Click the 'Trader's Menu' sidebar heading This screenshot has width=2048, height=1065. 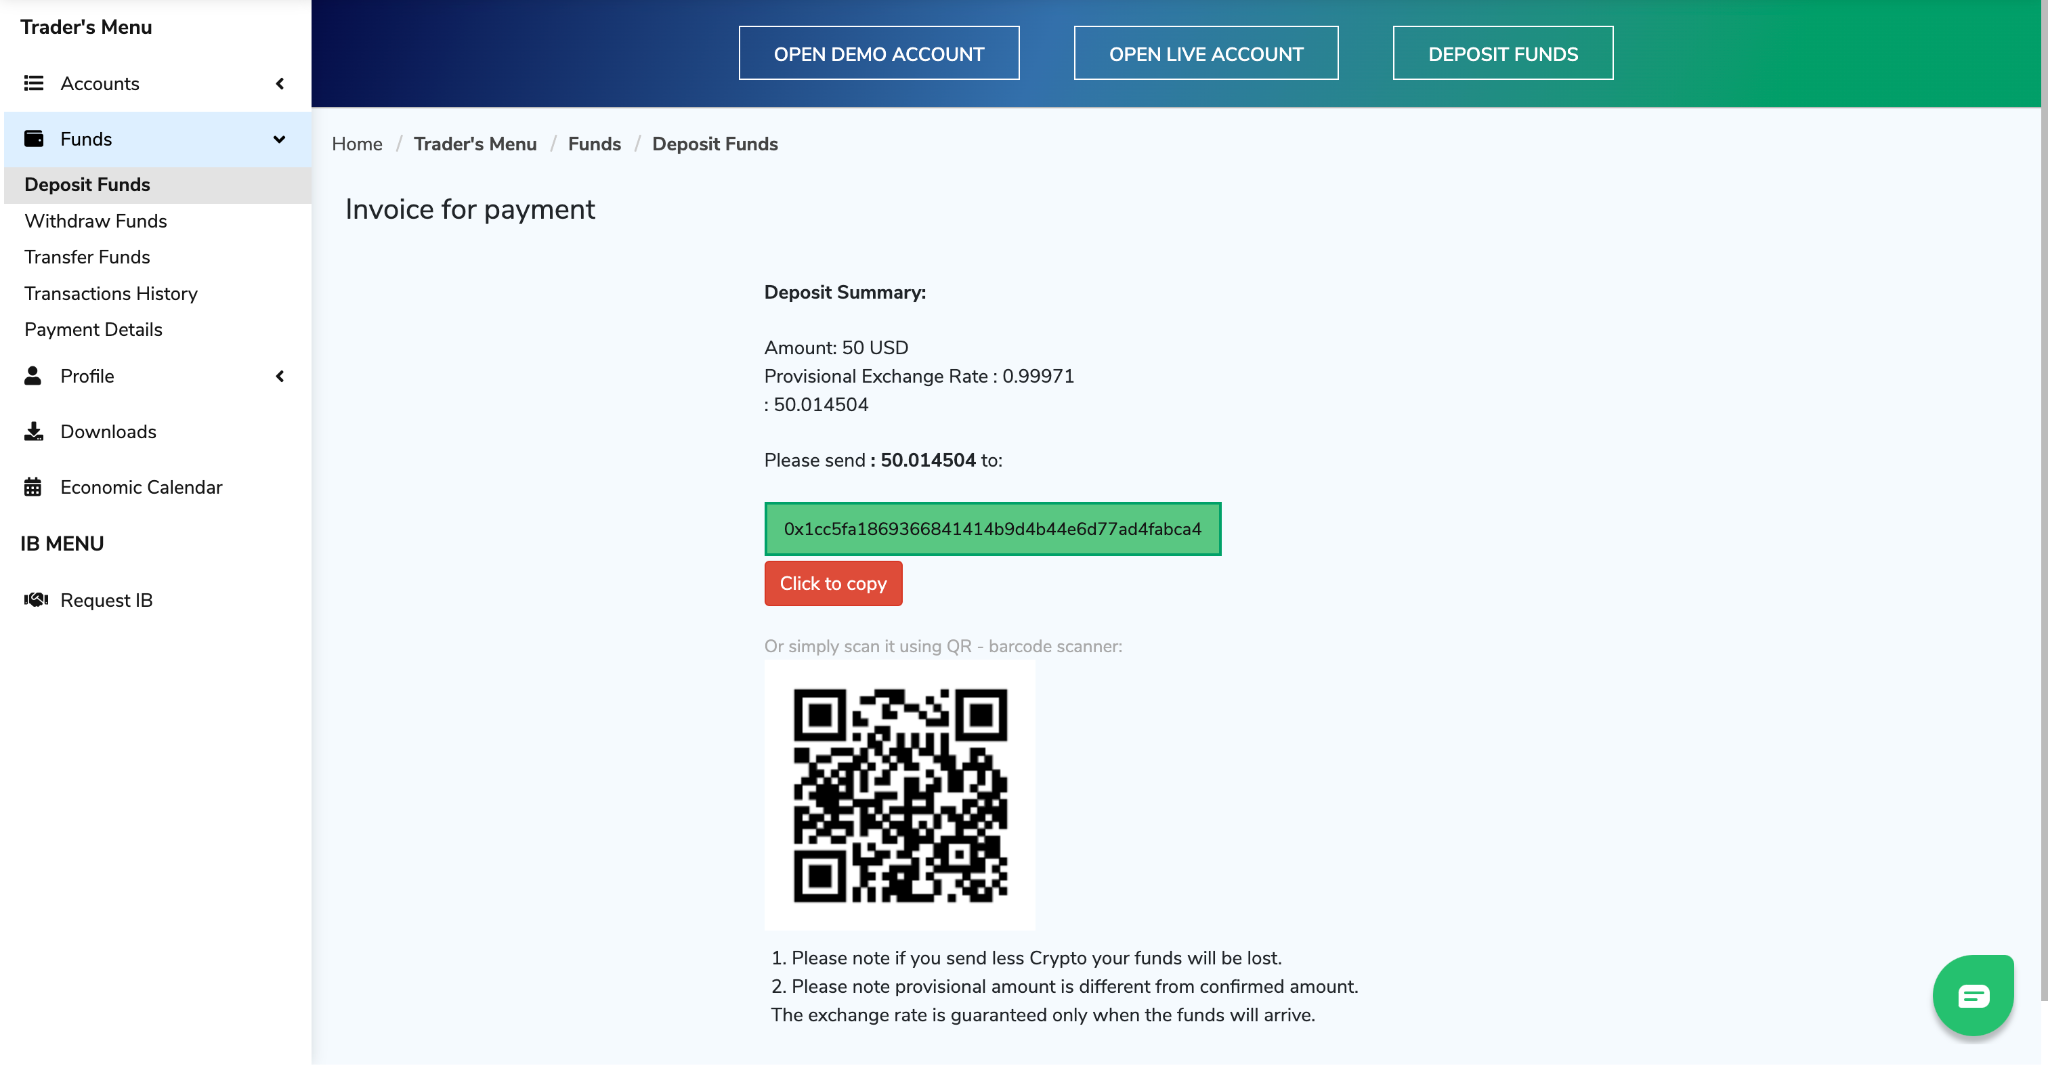(x=86, y=27)
